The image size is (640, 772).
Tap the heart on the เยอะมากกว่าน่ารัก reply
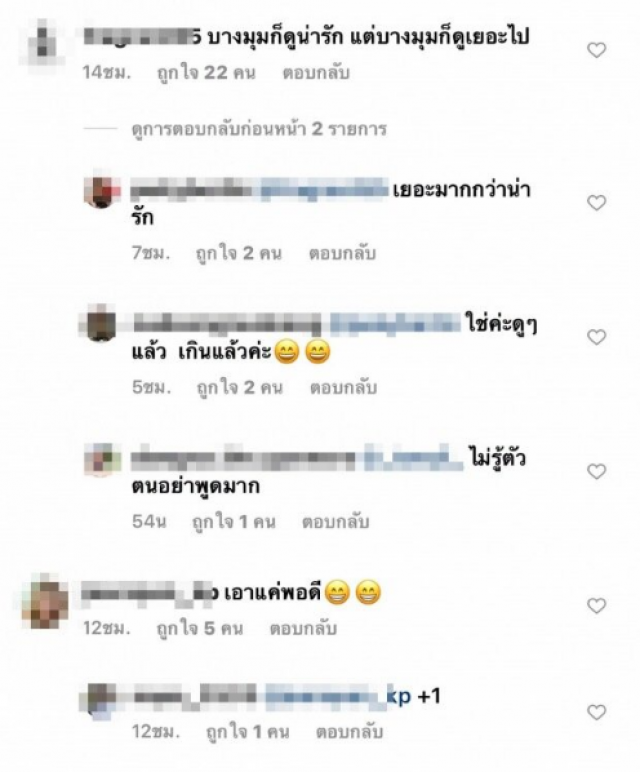click(x=597, y=202)
